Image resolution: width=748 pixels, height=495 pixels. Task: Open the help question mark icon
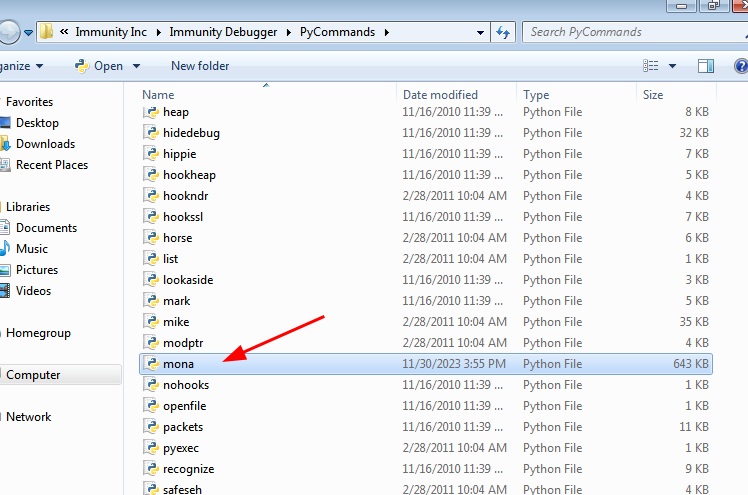(x=741, y=66)
